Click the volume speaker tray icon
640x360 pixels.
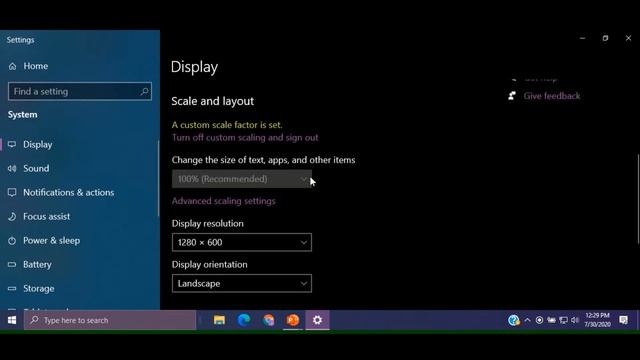575,320
